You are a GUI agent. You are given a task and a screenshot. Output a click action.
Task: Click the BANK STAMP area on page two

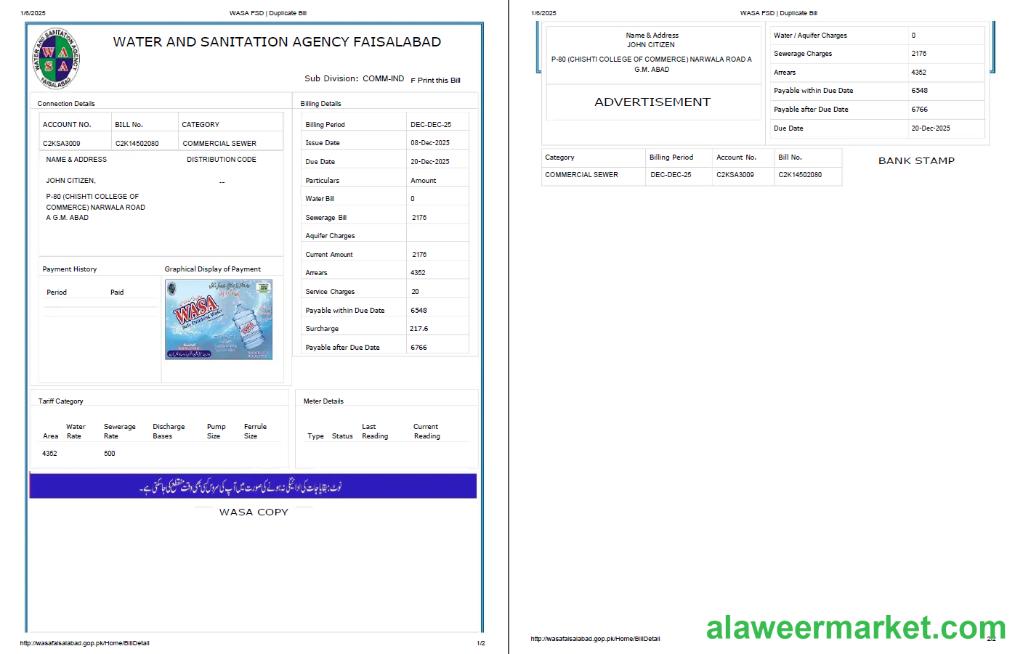[x=915, y=161]
